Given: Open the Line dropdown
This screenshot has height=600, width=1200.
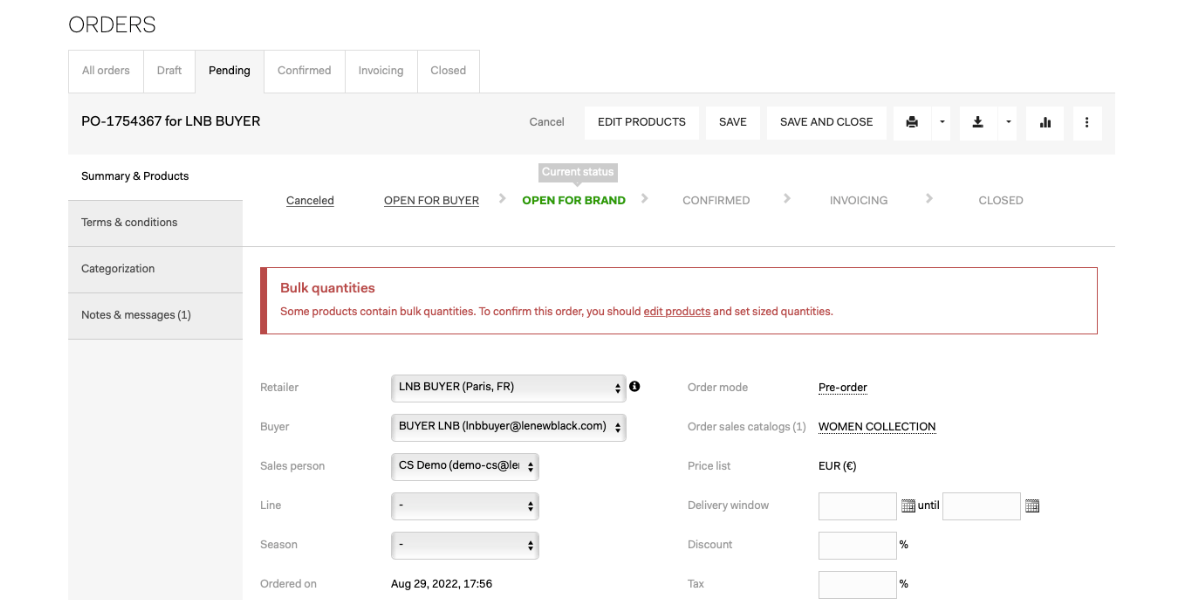Looking at the screenshot, I should coord(465,506).
